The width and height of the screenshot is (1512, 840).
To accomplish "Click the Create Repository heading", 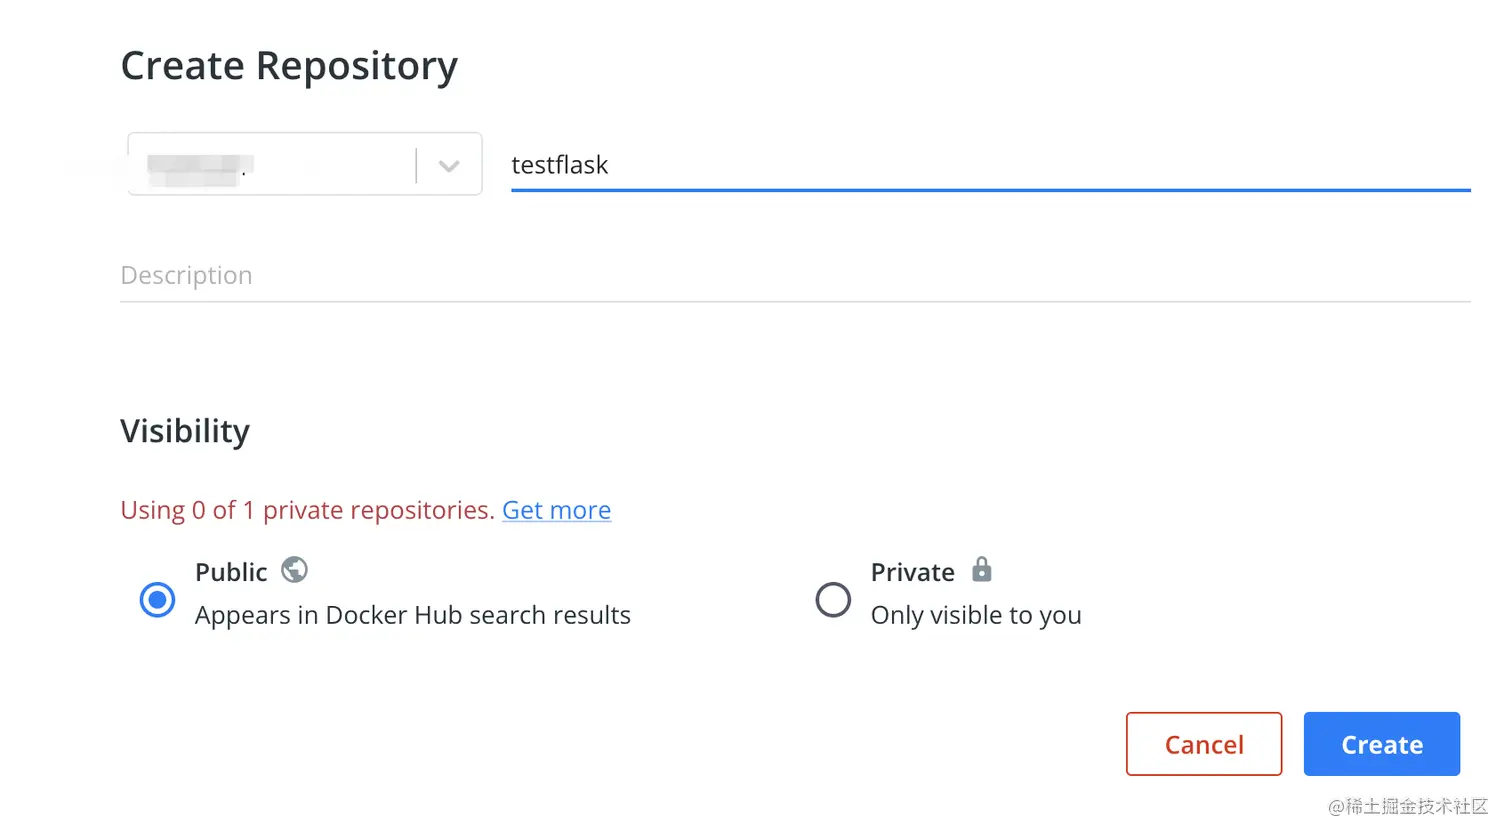I will (289, 66).
